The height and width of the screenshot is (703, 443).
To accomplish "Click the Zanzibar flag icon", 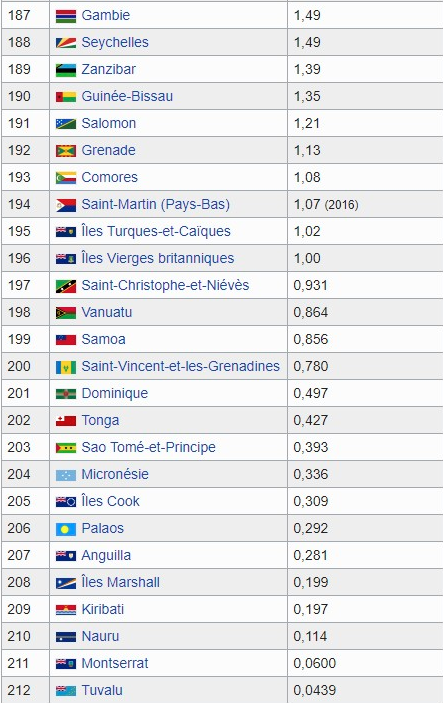I will (65, 70).
